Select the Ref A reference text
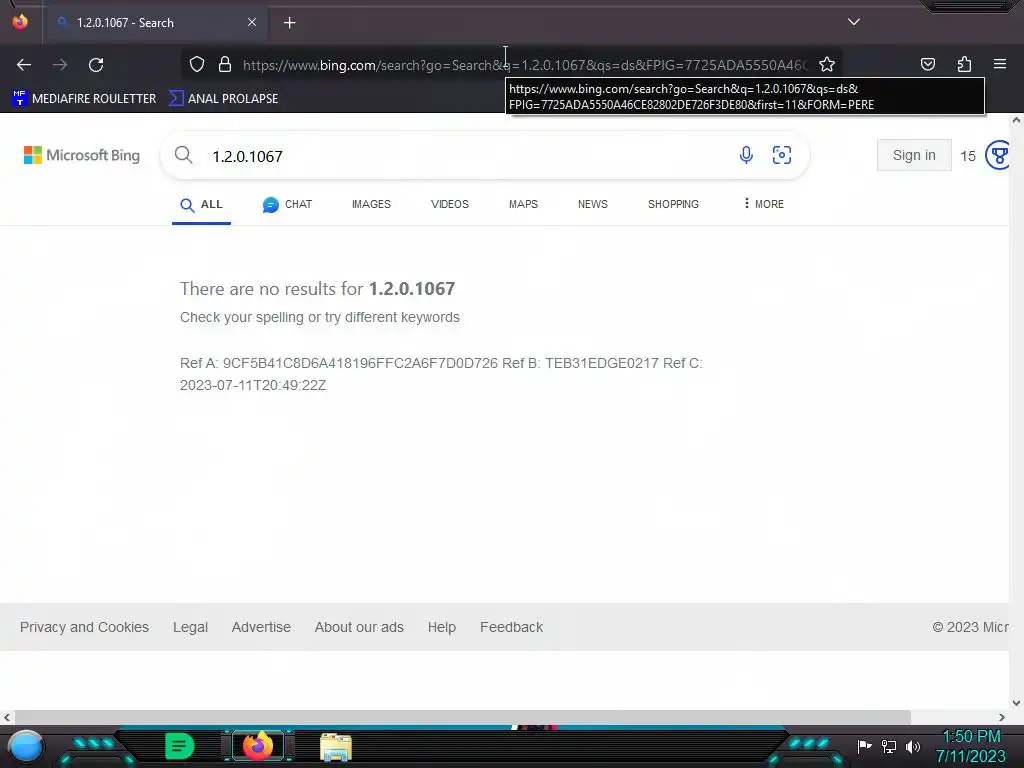Image resolution: width=1024 pixels, height=768 pixels. pos(339,363)
